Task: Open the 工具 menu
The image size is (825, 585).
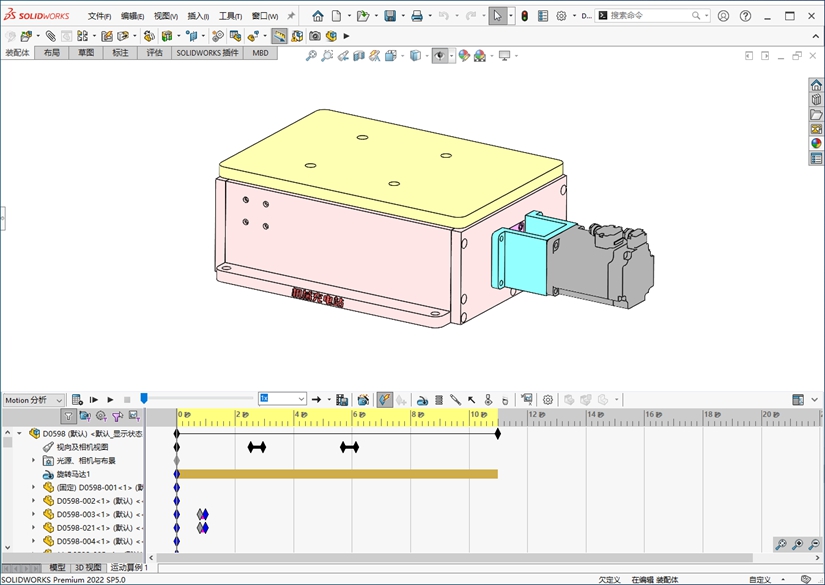Action: pyautogui.click(x=230, y=16)
